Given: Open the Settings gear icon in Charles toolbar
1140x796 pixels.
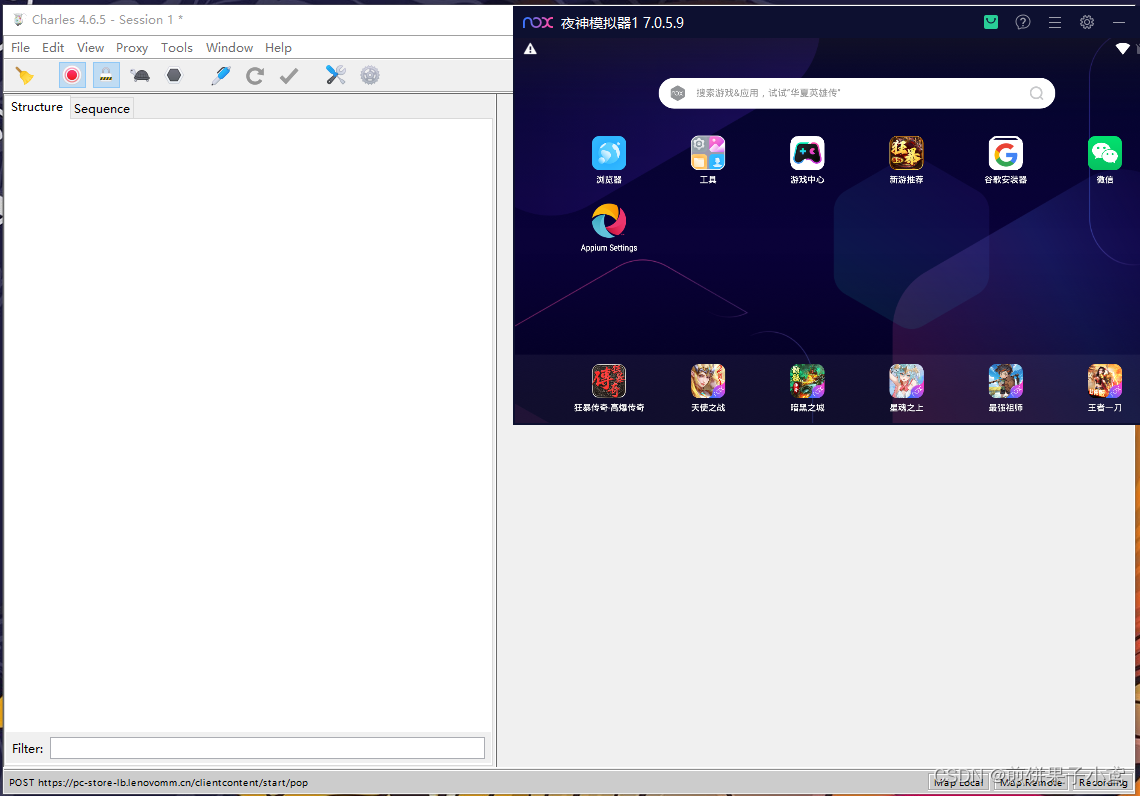Looking at the screenshot, I should [x=370, y=75].
